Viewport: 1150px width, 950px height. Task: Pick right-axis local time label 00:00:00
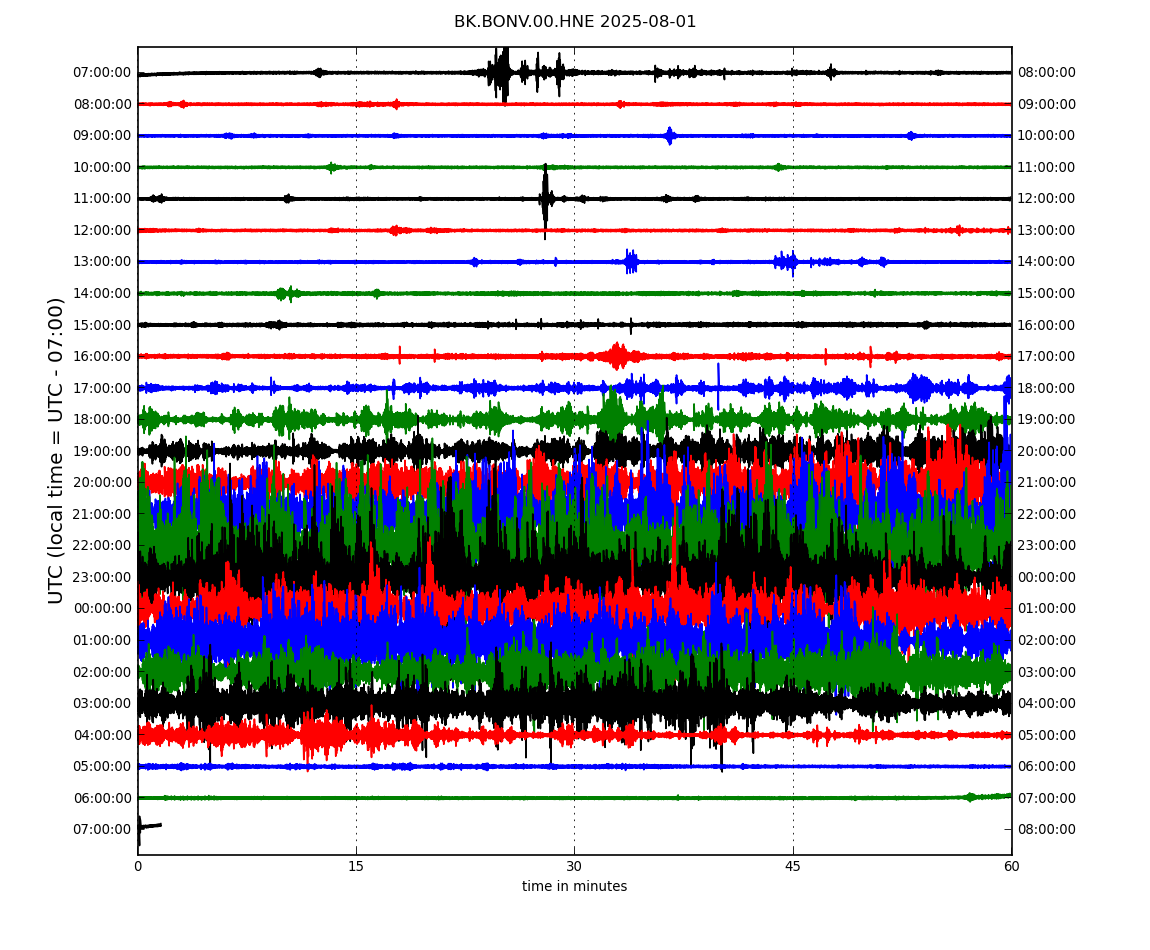(x=1047, y=577)
